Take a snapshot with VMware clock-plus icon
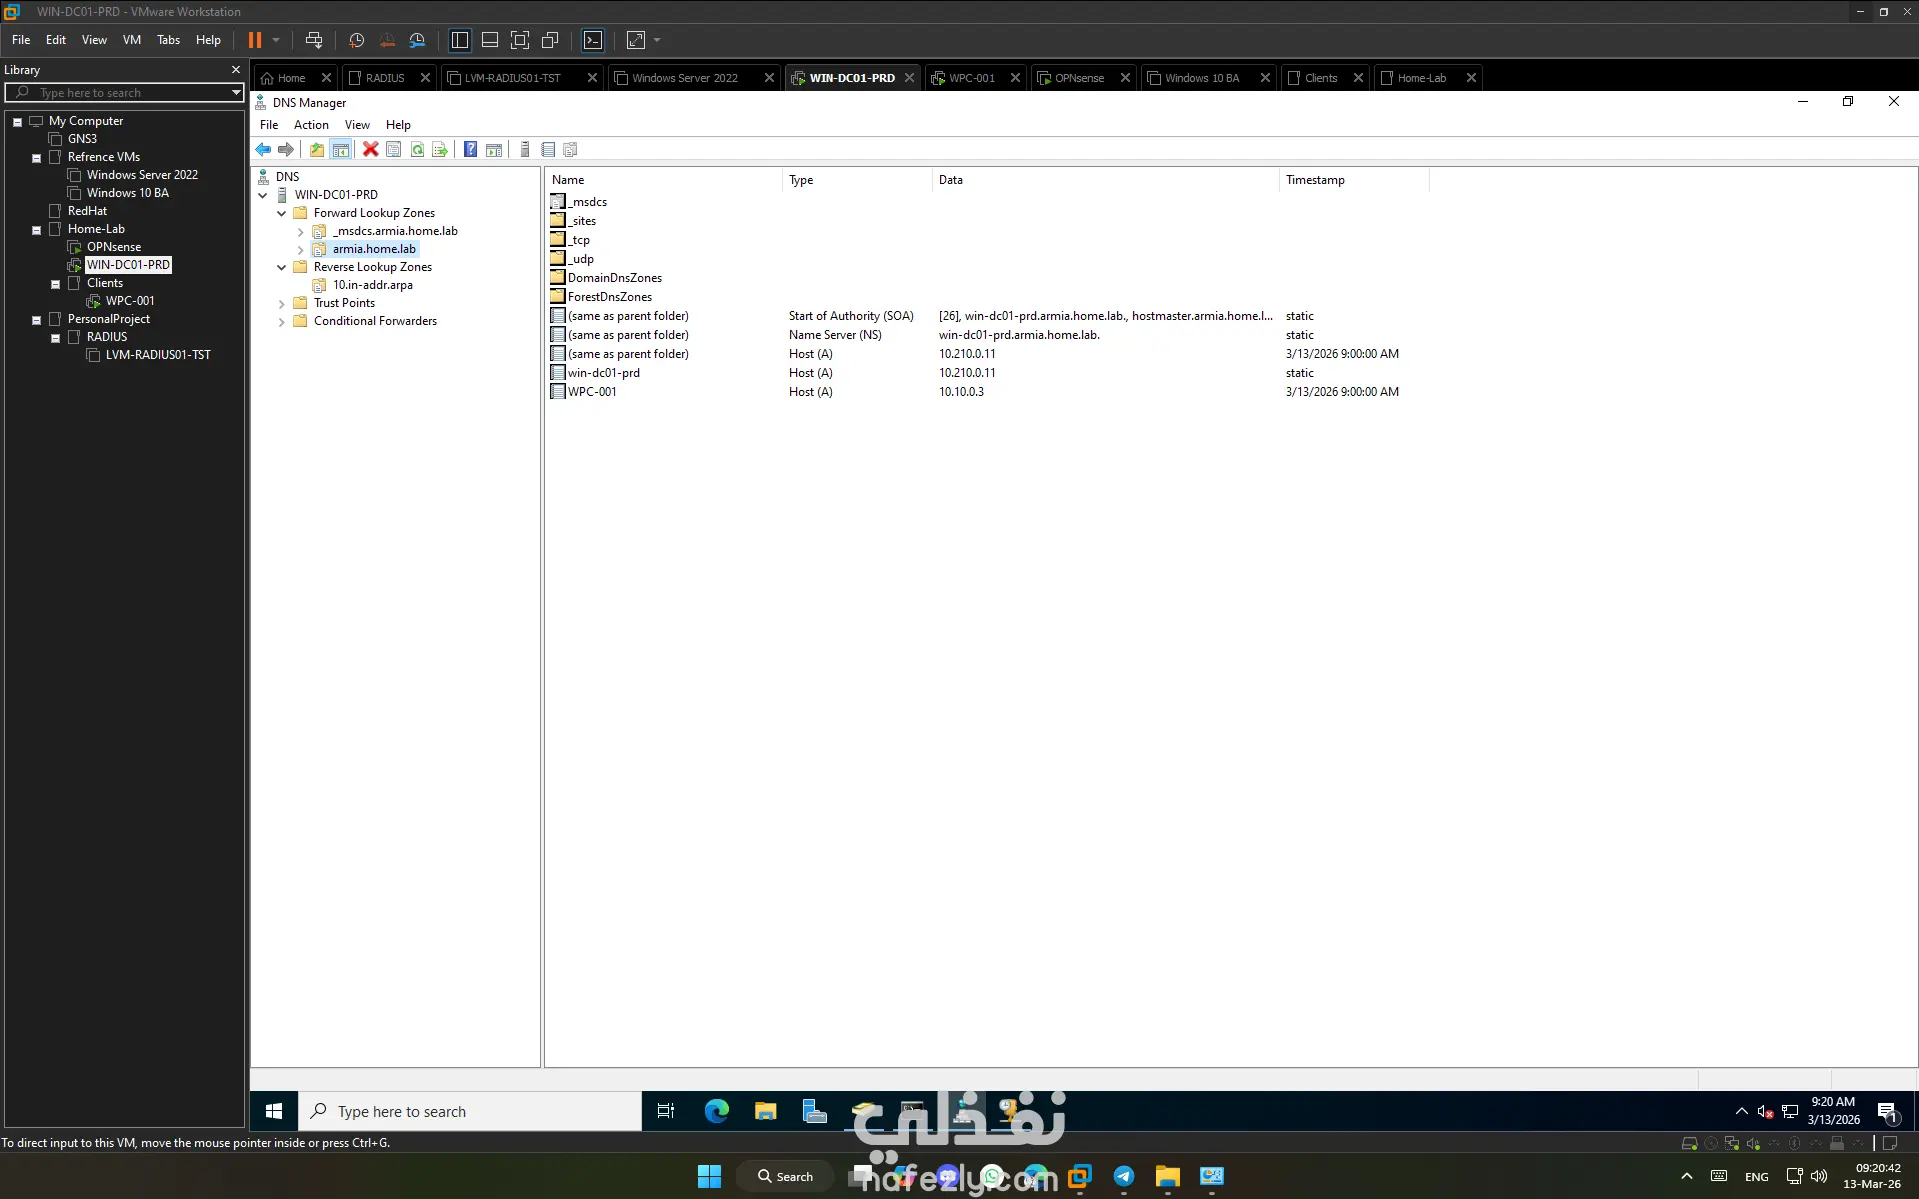 tap(356, 40)
